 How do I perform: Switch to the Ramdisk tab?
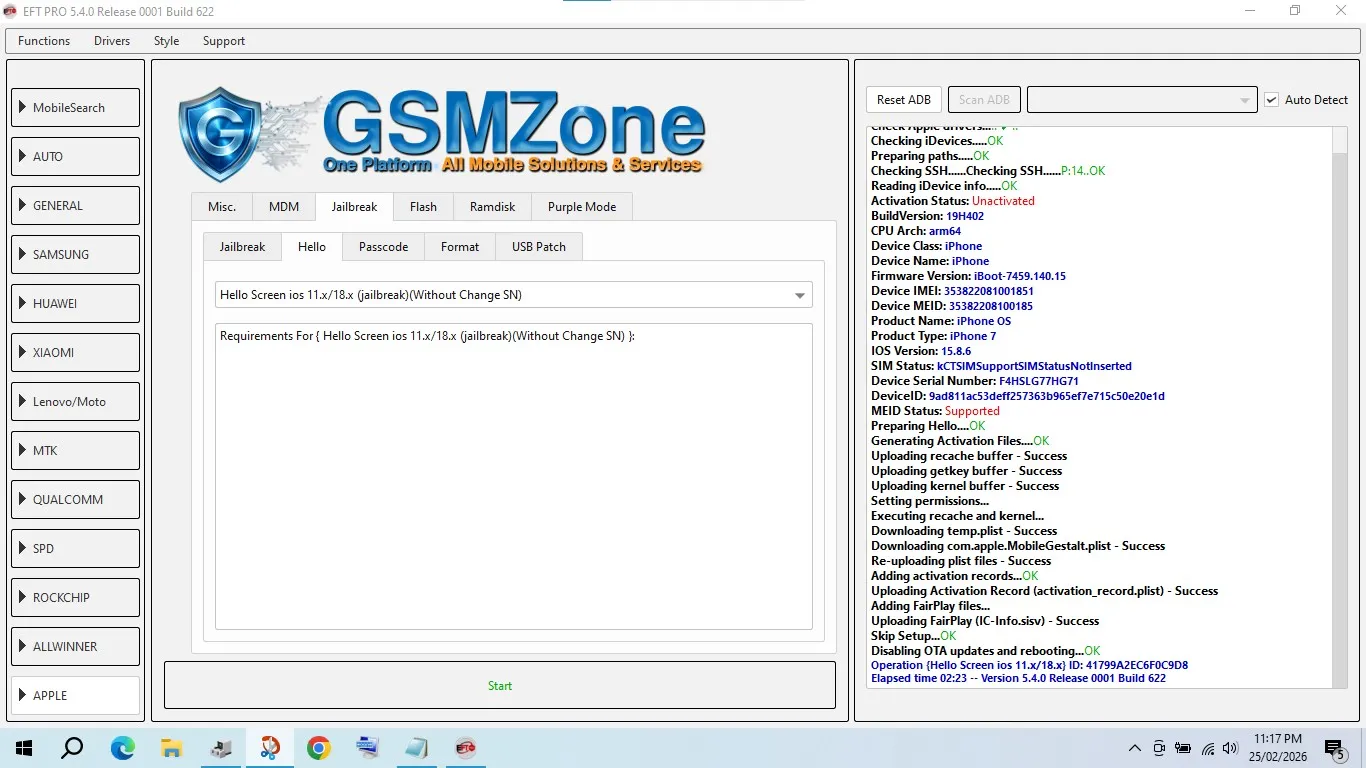(x=492, y=207)
